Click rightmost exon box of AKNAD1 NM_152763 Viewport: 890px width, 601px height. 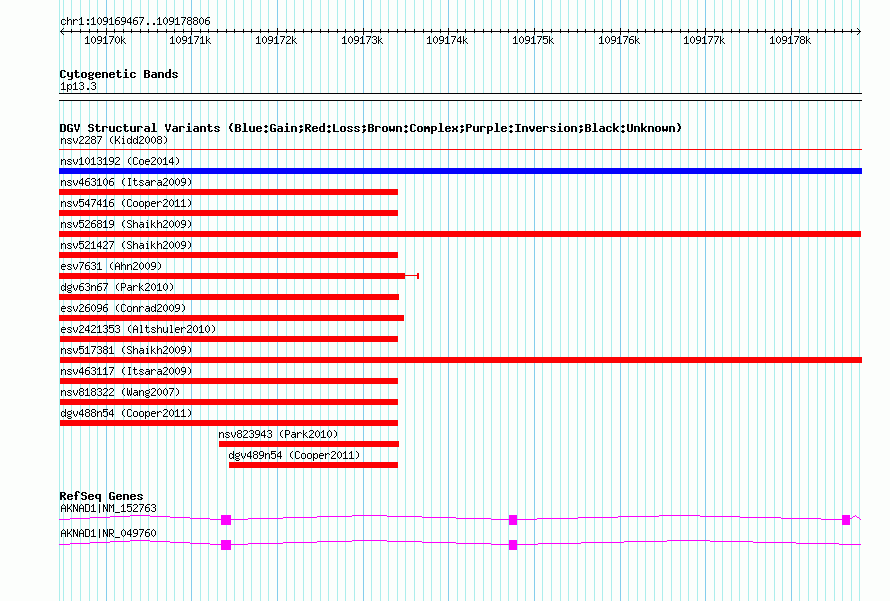846,520
